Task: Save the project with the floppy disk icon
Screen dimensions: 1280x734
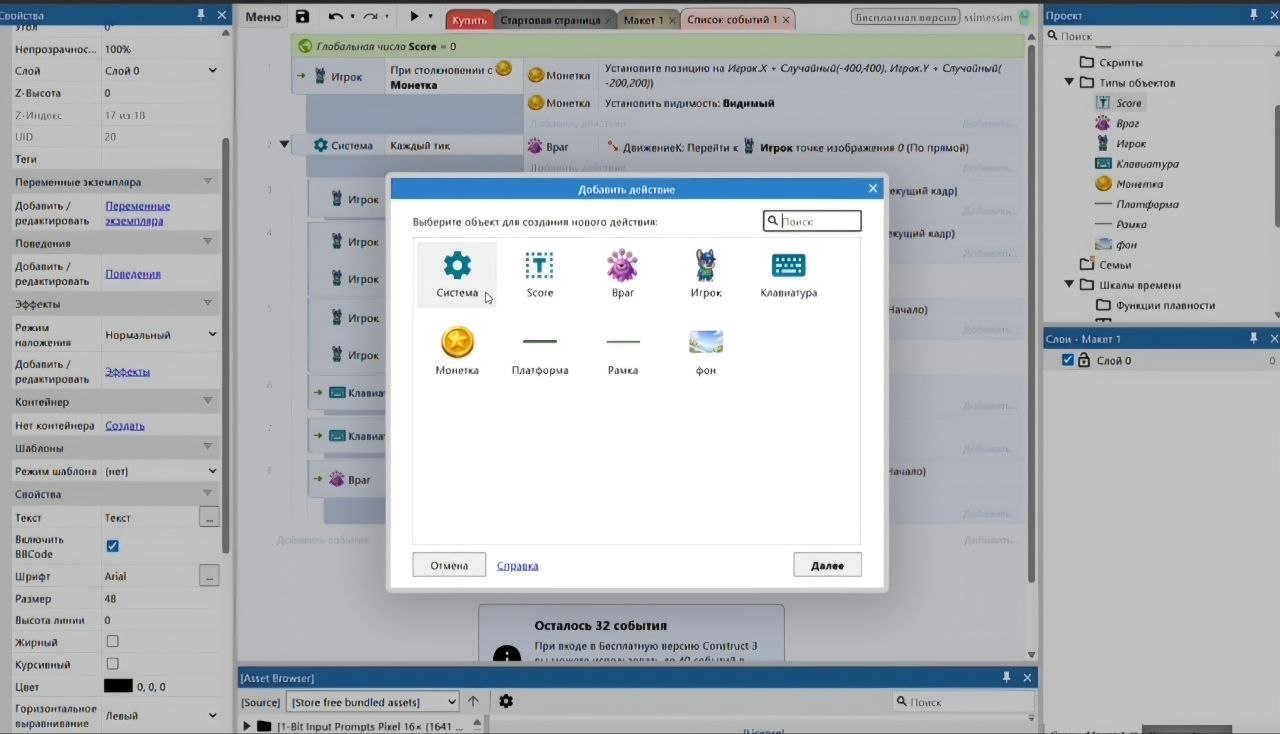Action: click(x=302, y=17)
